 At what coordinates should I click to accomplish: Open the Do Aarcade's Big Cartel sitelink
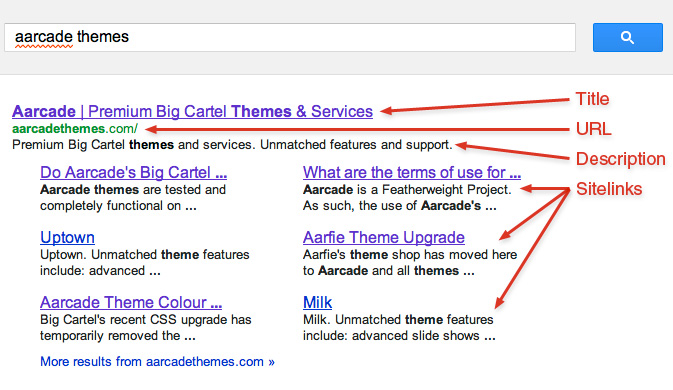(133, 172)
